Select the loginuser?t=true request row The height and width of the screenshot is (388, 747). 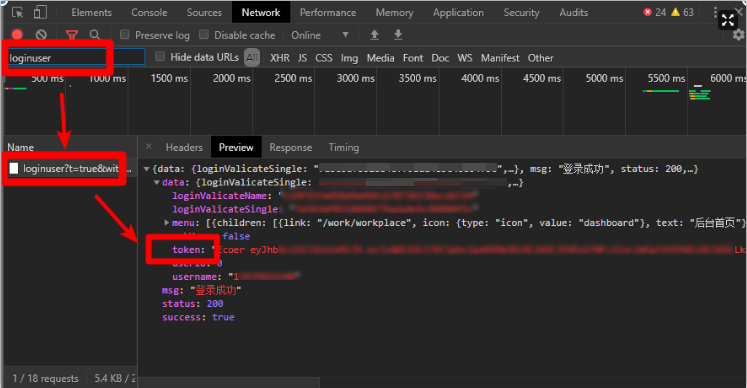pyautogui.click(x=70, y=168)
